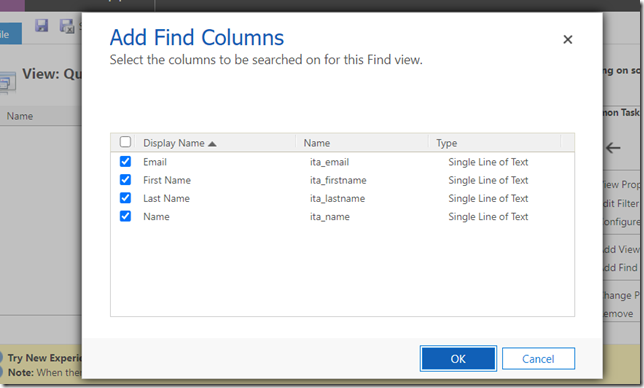The height and width of the screenshot is (388, 644).
Task: Click the File tab in background window
Action: 10,34
